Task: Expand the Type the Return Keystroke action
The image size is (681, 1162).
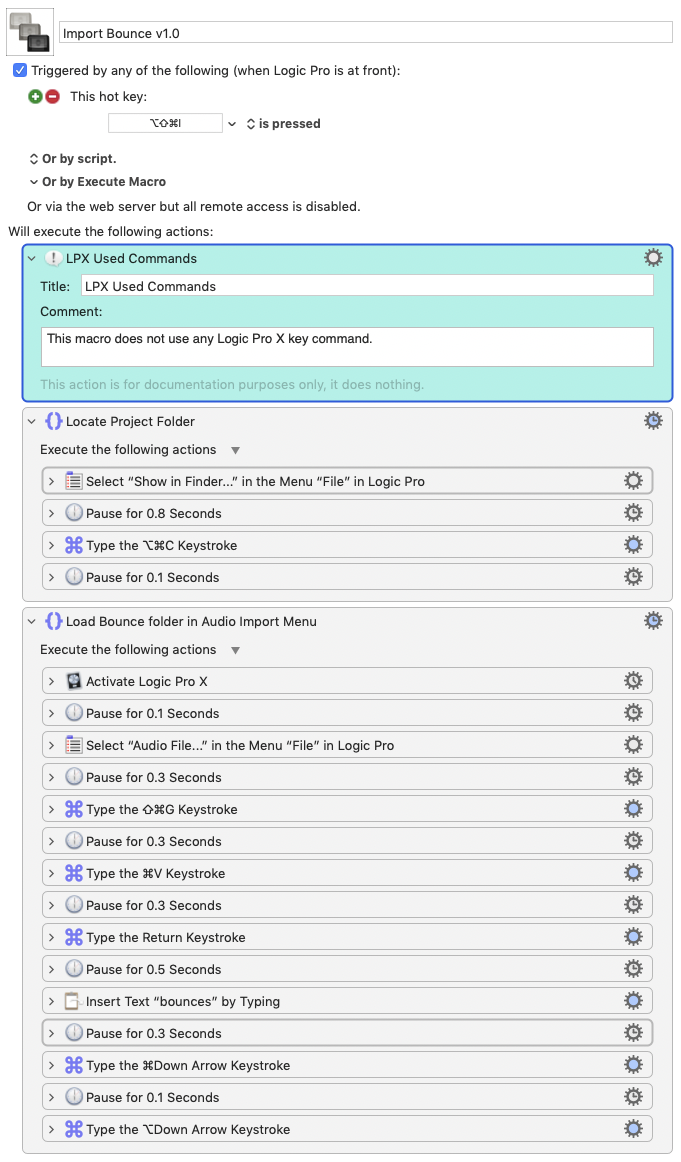Action: click(x=51, y=937)
